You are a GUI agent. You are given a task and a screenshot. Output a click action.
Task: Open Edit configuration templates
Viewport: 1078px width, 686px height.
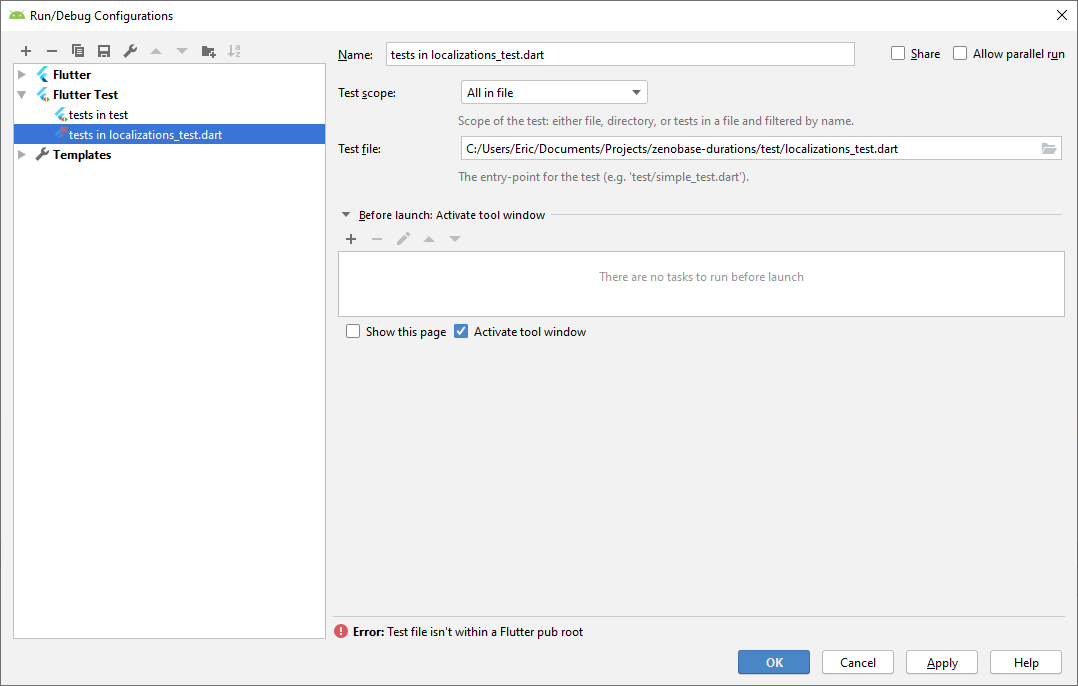click(130, 50)
